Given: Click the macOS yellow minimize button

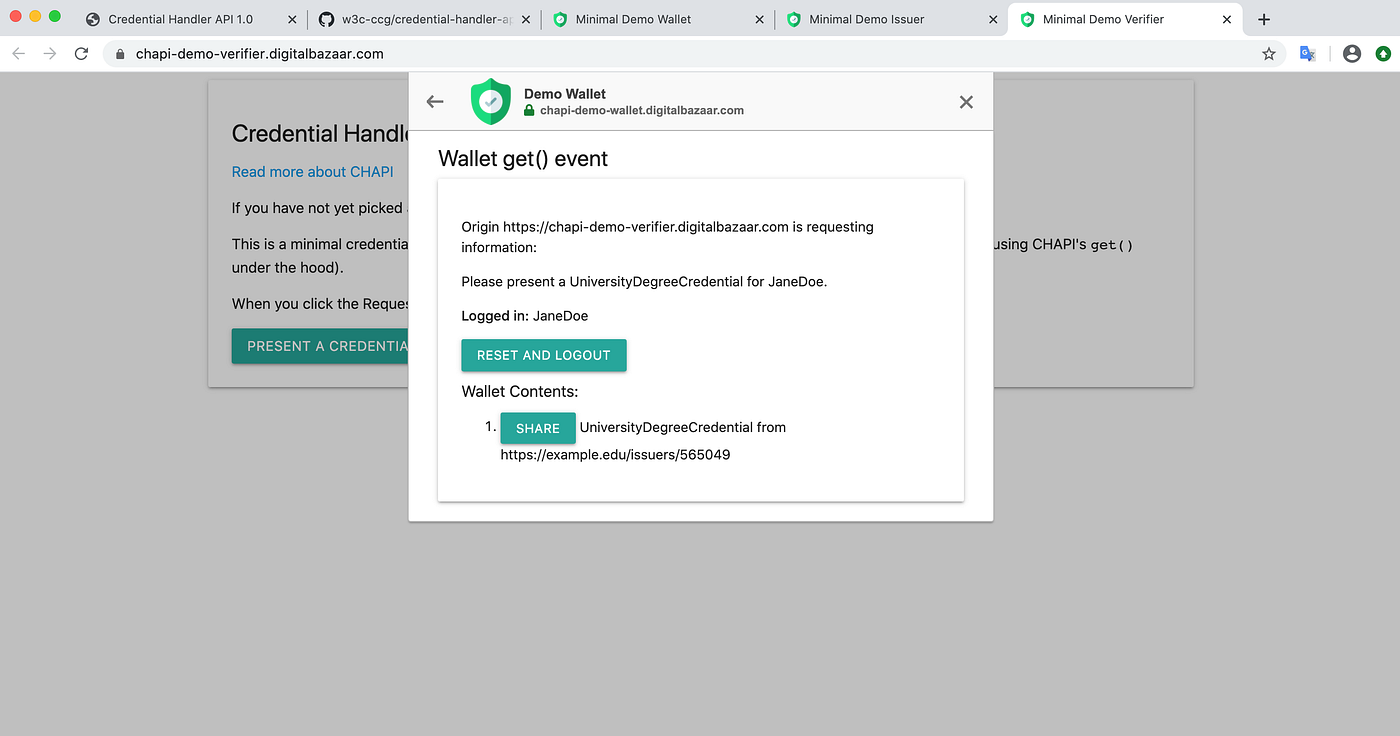Looking at the screenshot, I should pyautogui.click(x=35, y=16).
